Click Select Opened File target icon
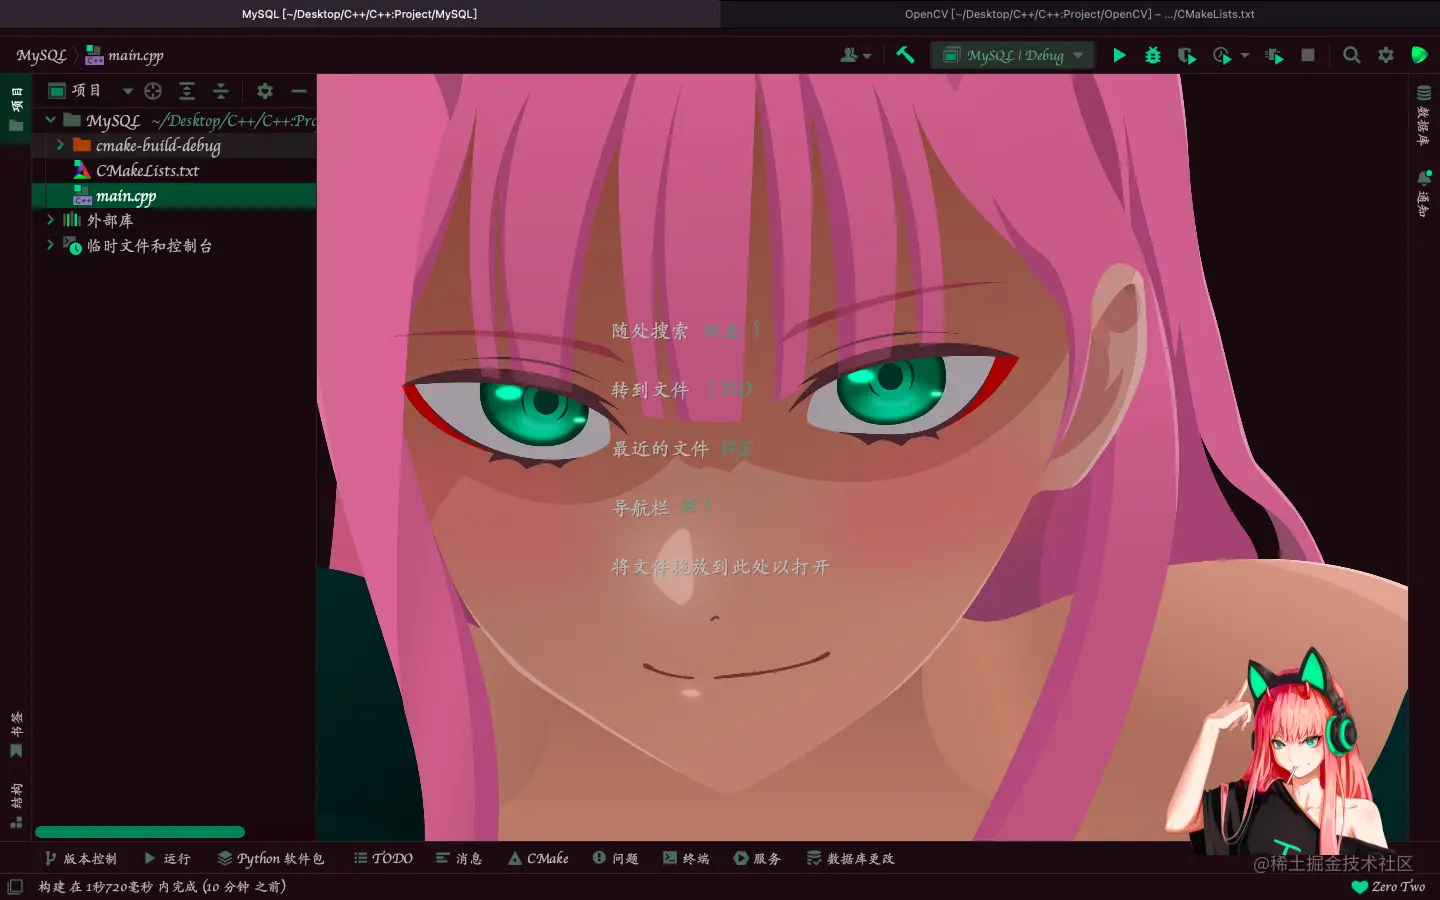The image size is (1440, 900). (x=153, y=91)
